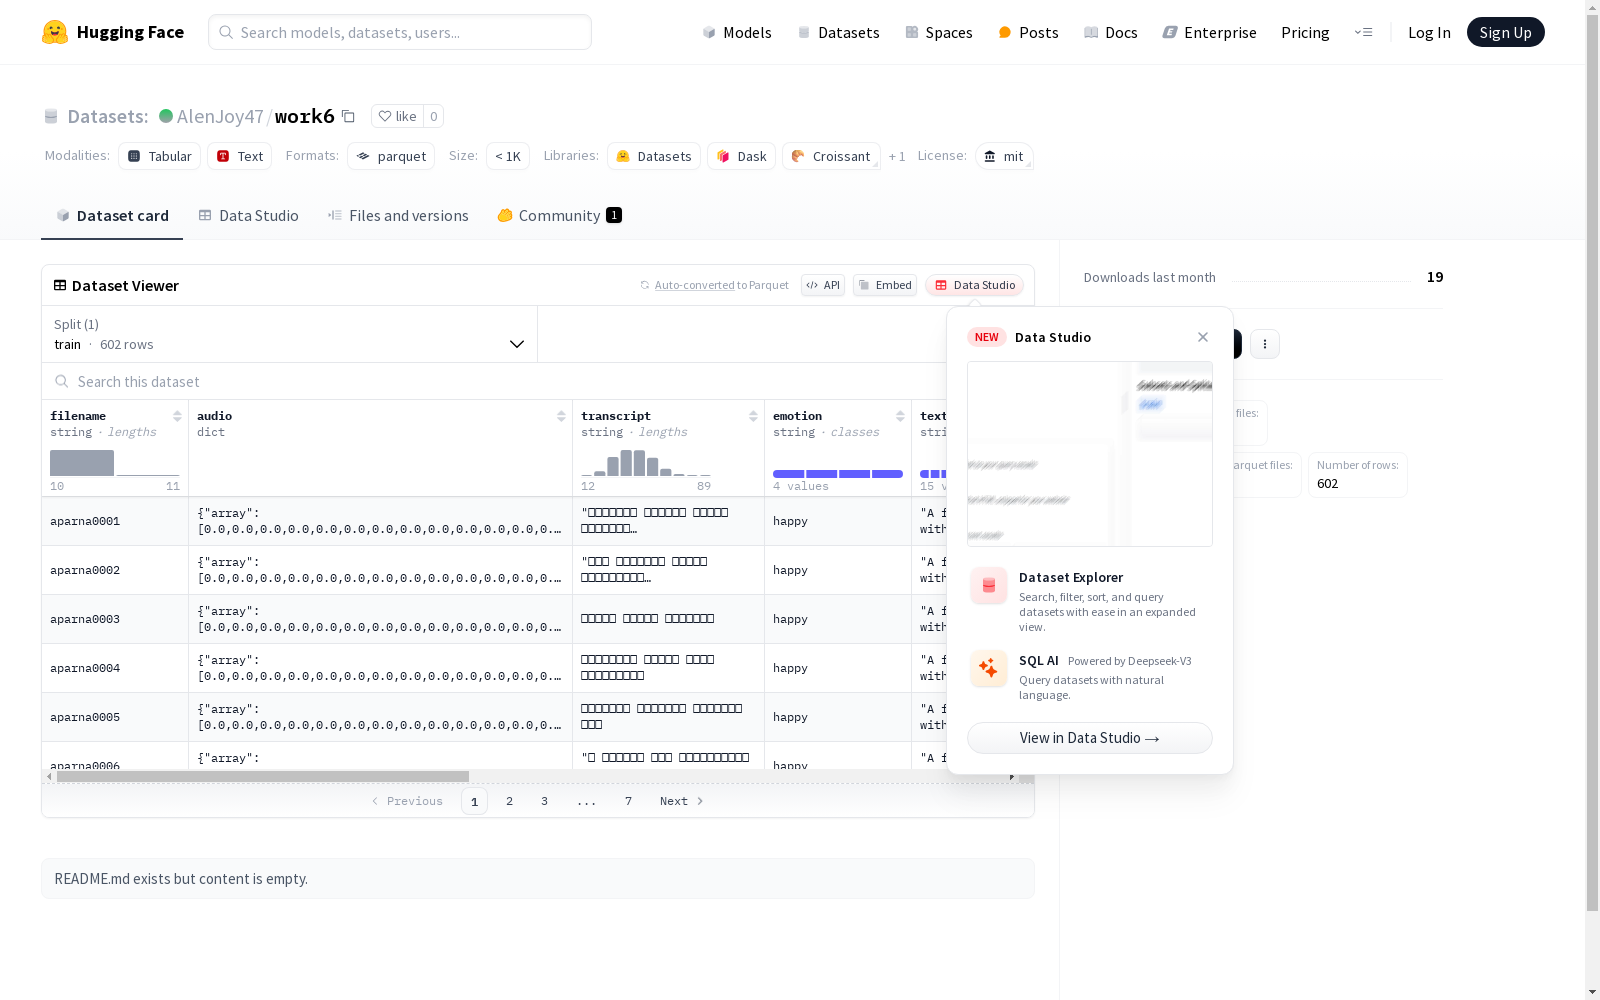Open Datasets in the navigation
This screenshot has height=1000, width=1600.
838,32
